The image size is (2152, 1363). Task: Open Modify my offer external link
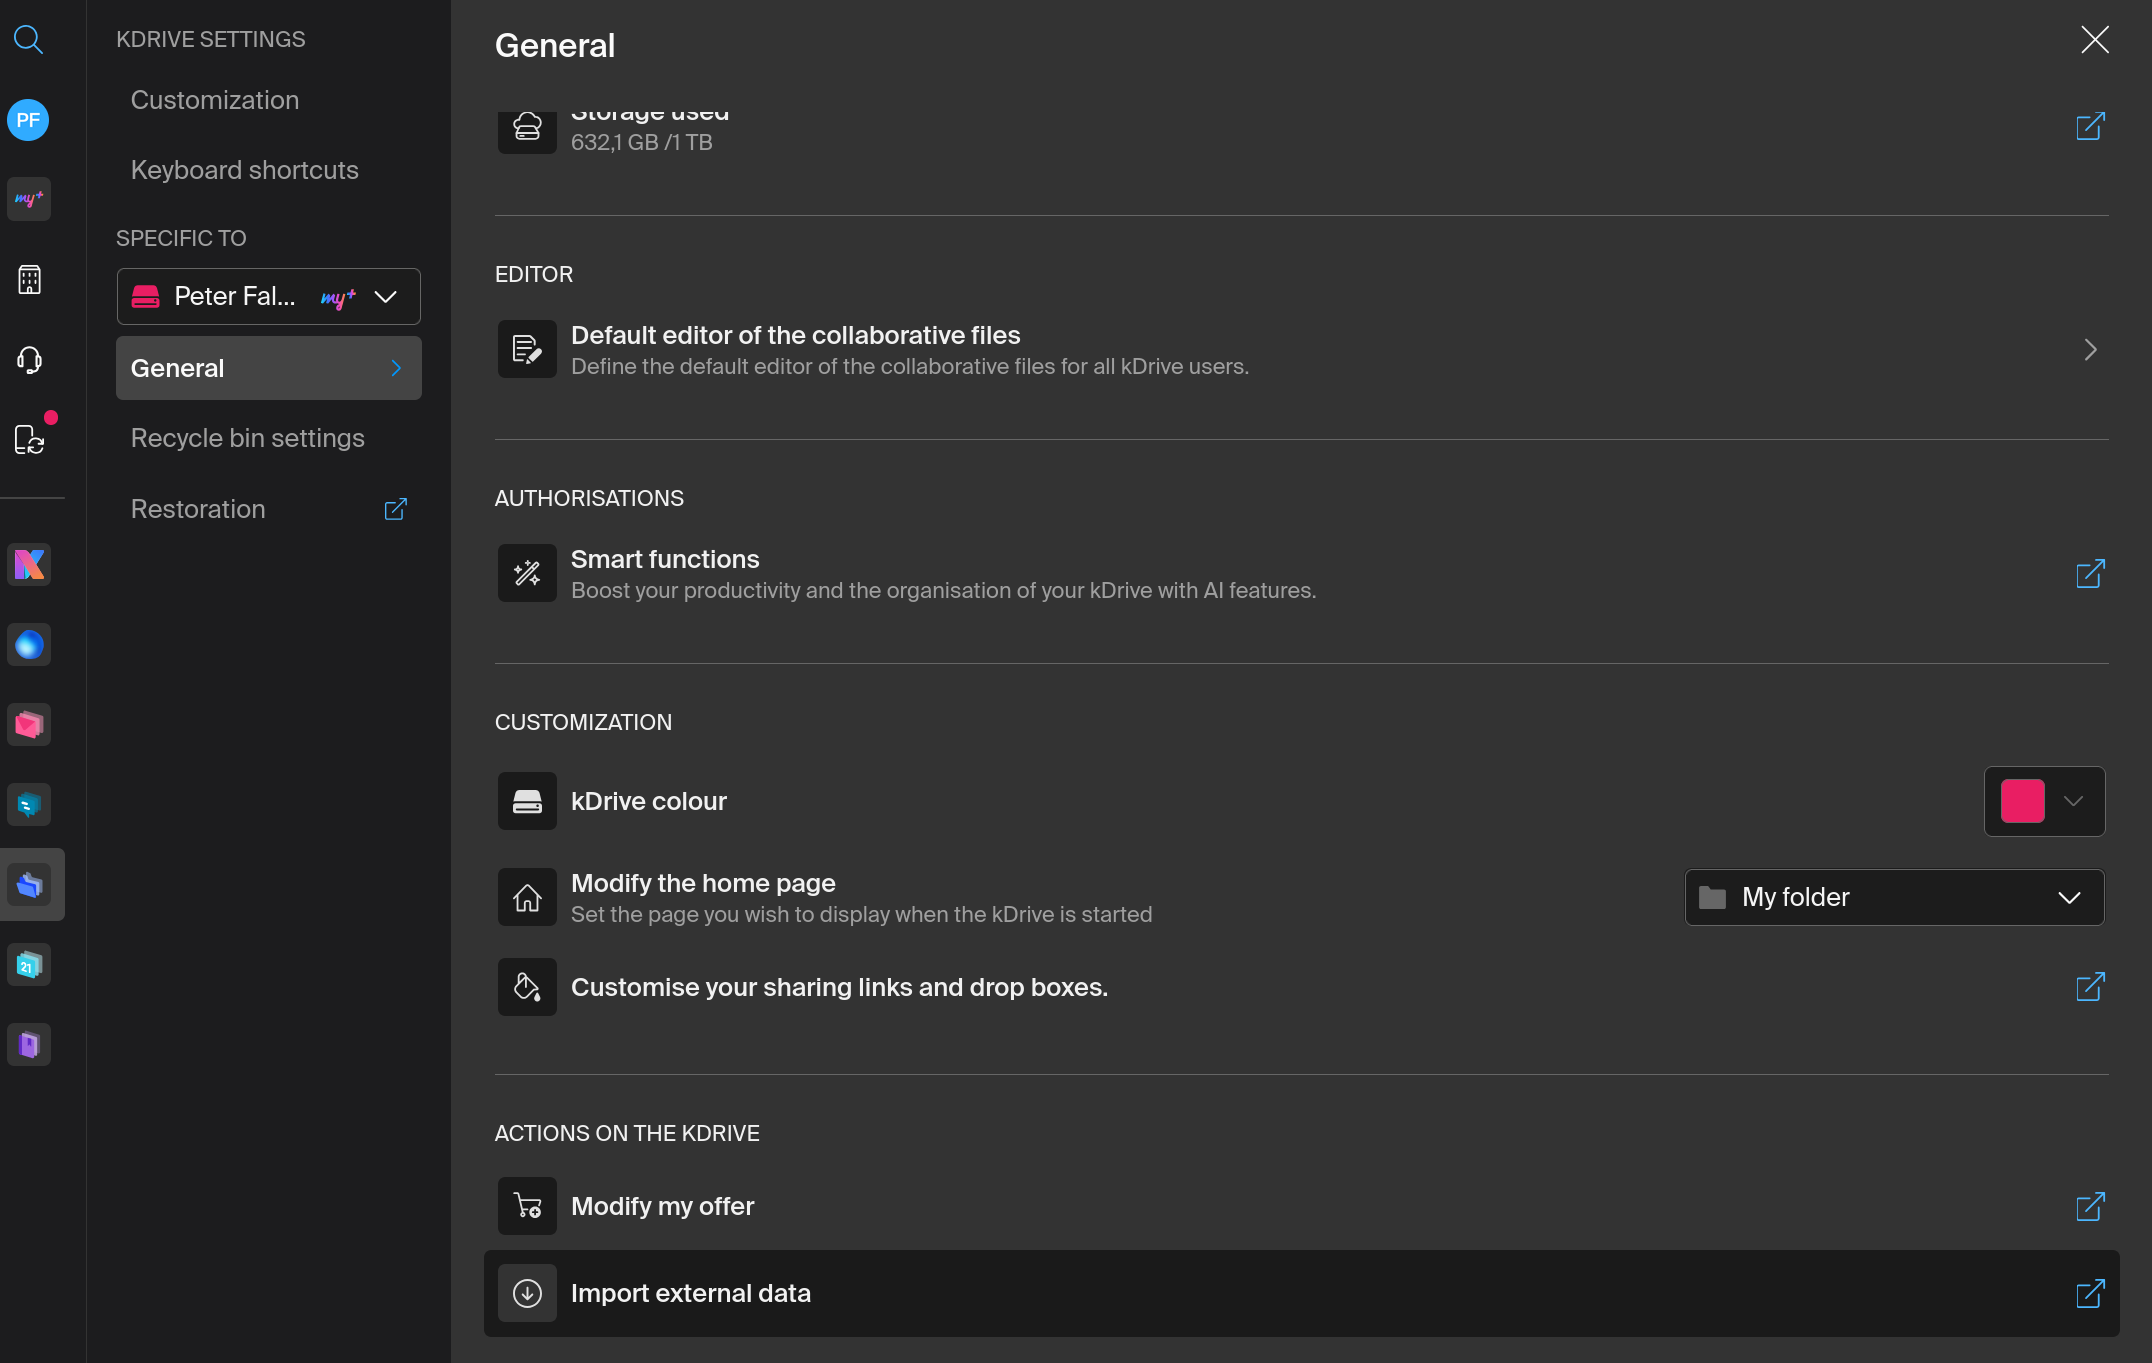(x=2090, y=1206)
